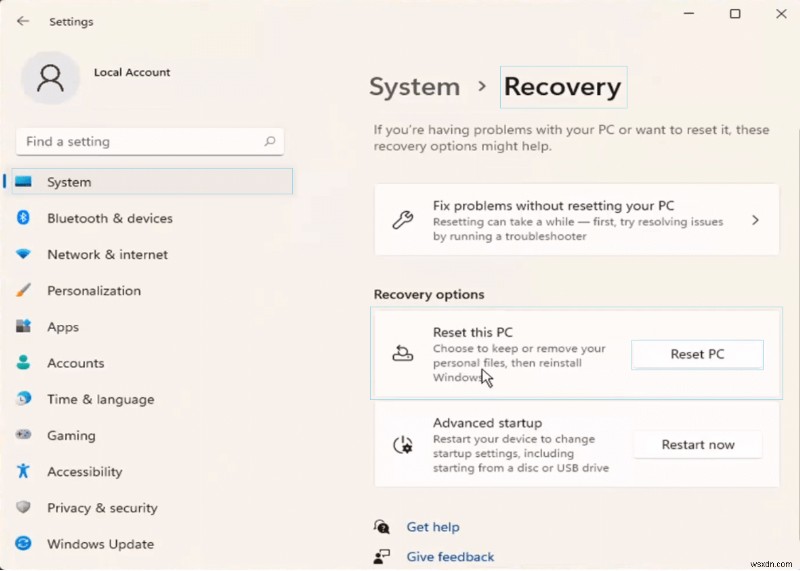
Task: Go to Apps settings
Action: pos(152,327)
